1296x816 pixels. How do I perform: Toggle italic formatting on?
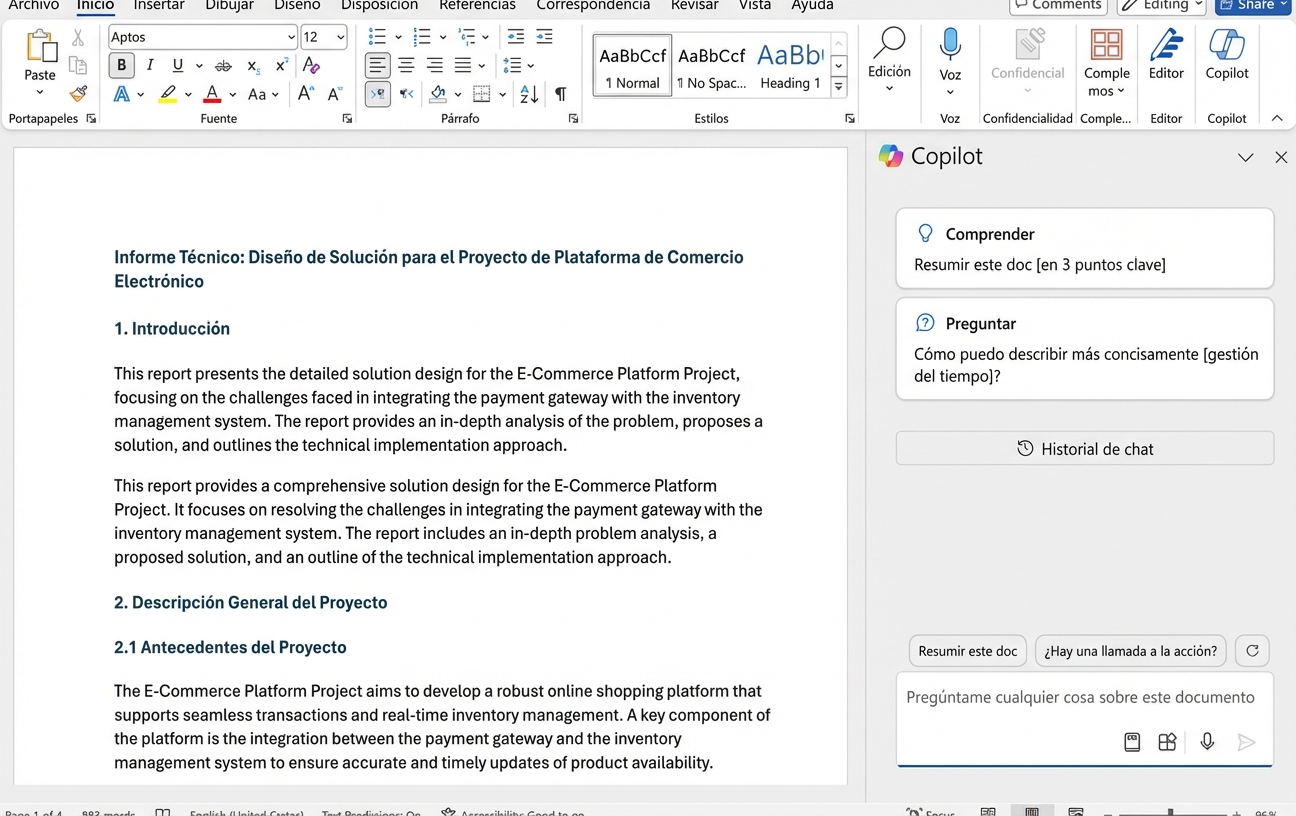tap(151, 65)
